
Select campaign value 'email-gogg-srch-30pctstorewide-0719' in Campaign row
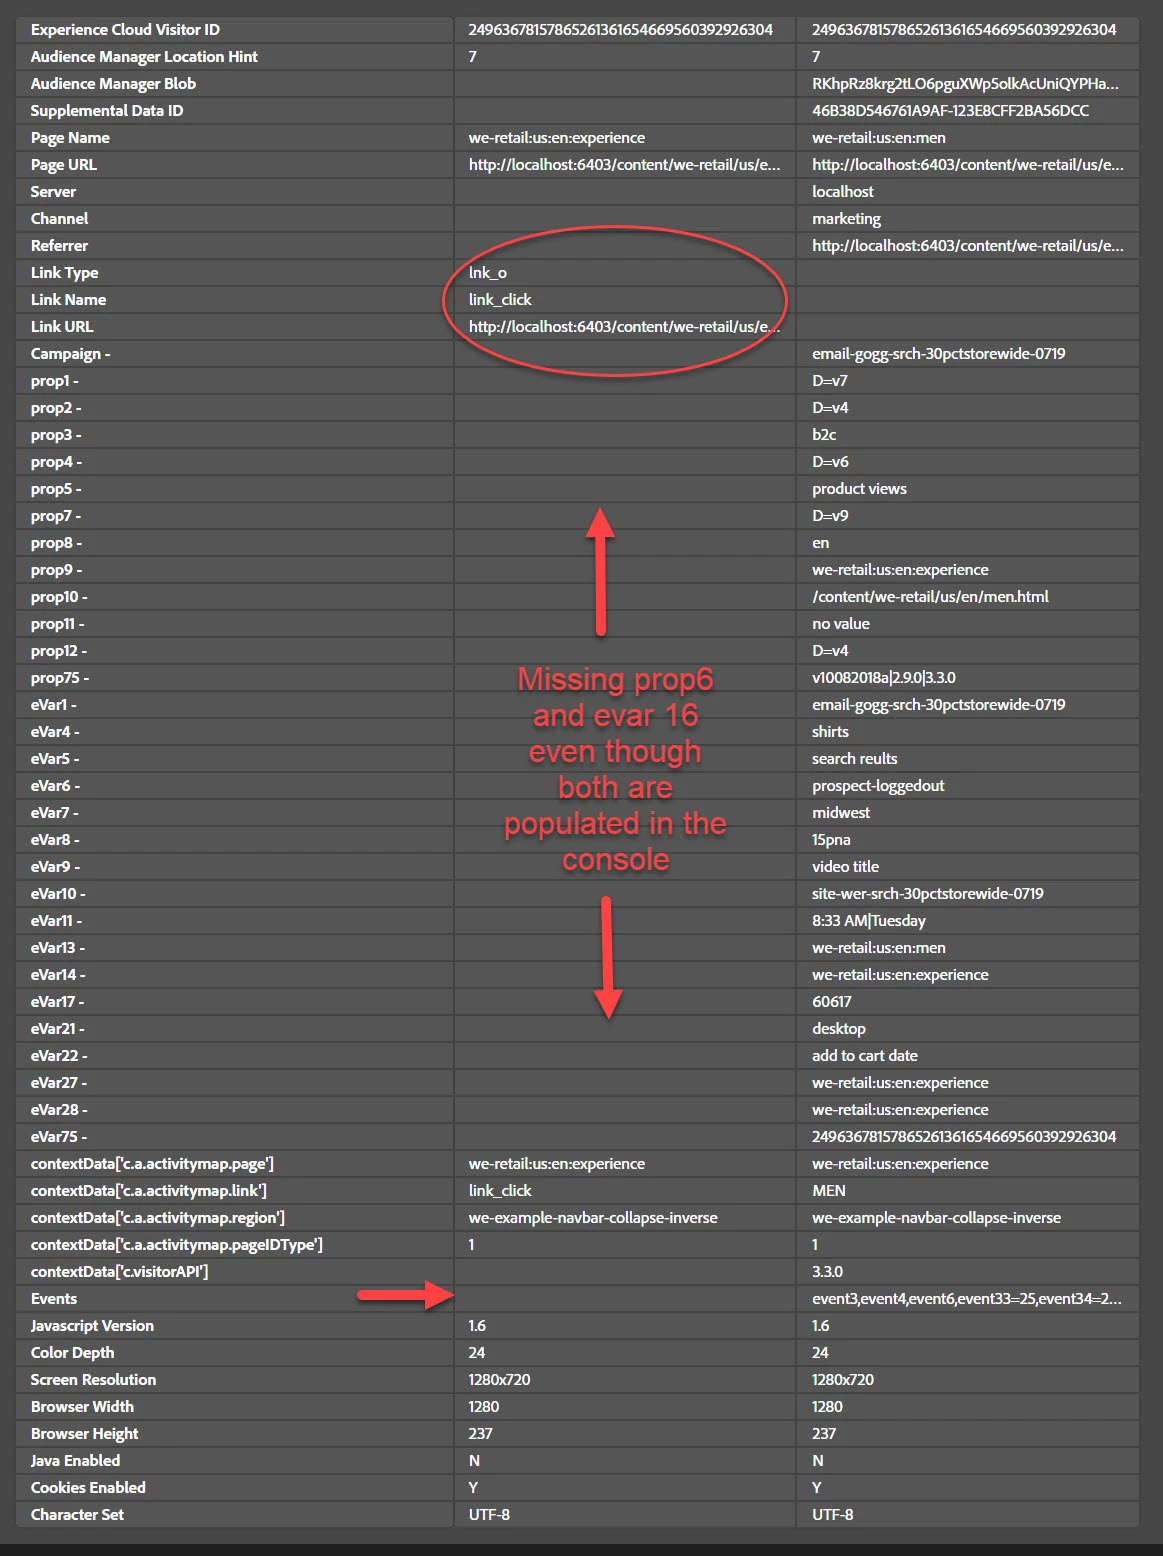click(x=938, y=354)
